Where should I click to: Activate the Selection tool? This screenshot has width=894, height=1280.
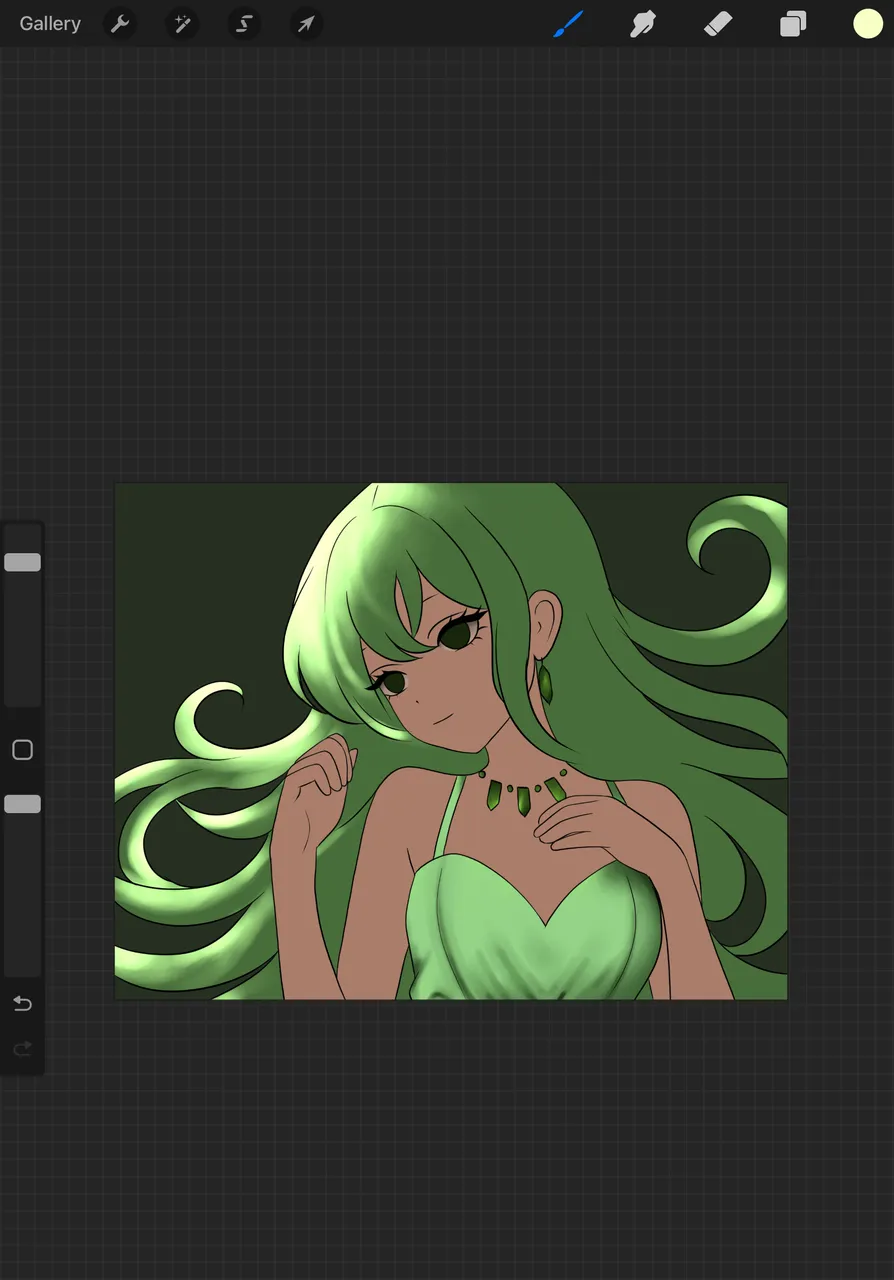point(244,23)
